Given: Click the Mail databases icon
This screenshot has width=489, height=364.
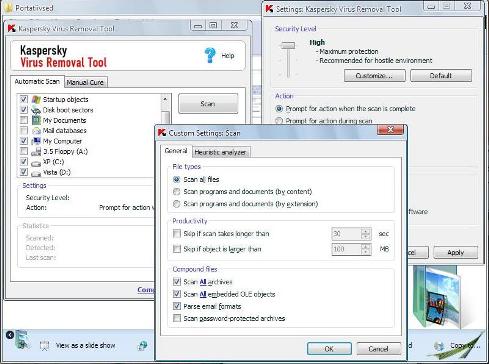Looking at the screenshot, I should pos(36,131).
